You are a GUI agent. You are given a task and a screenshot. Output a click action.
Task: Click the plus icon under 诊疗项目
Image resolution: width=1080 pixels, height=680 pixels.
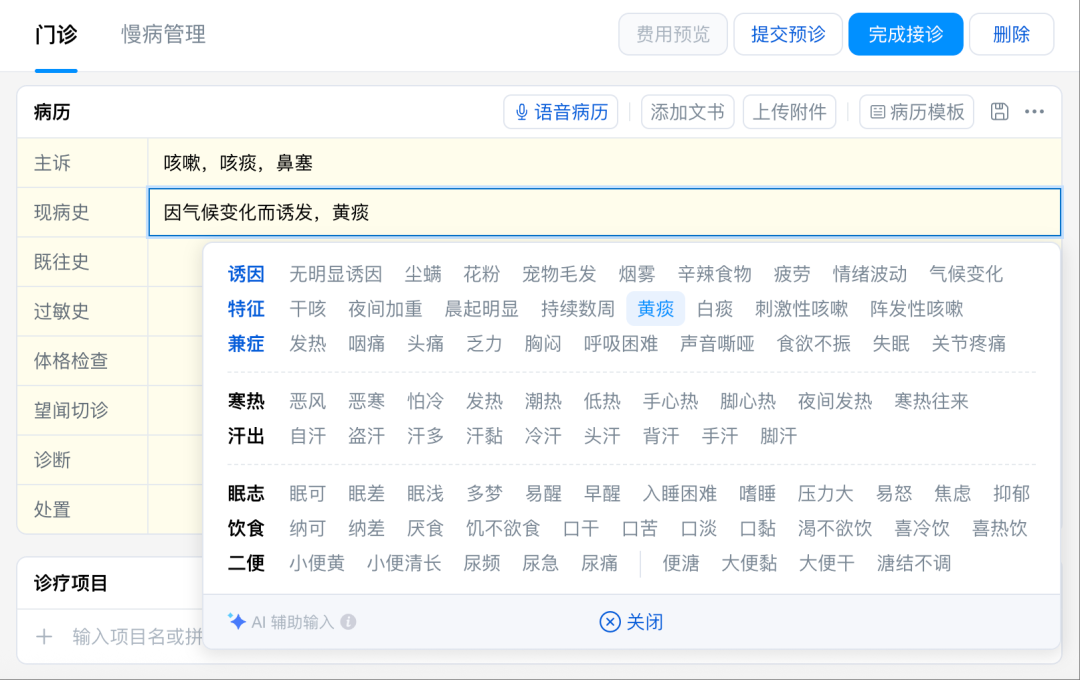[44, 637]
